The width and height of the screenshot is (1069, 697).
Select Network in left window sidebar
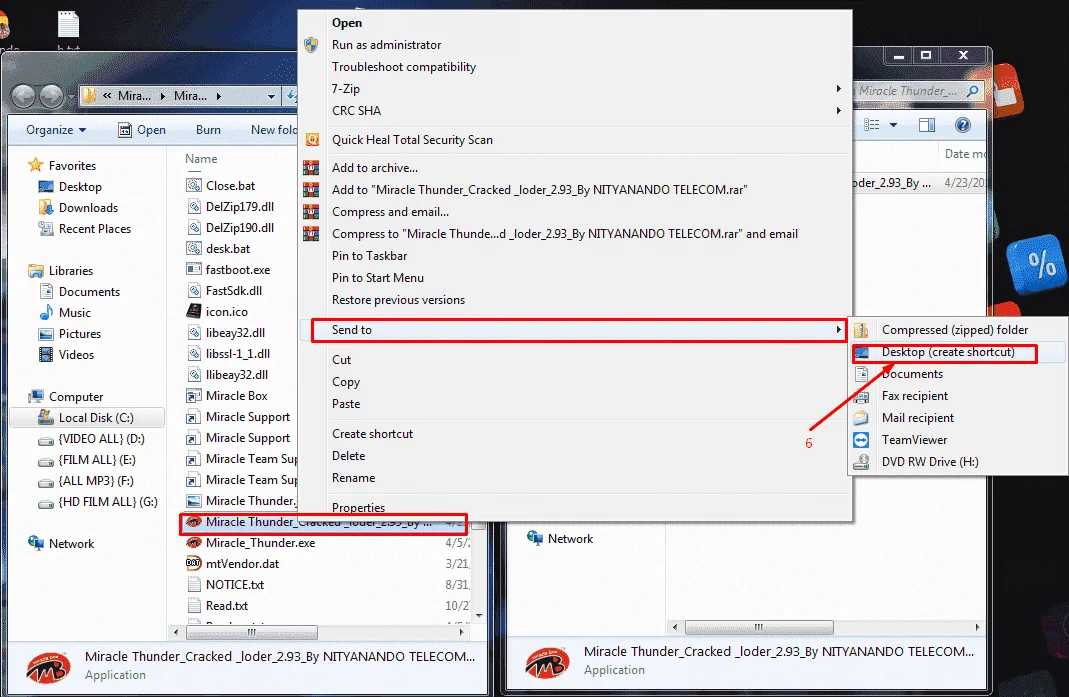pos(61,544)
